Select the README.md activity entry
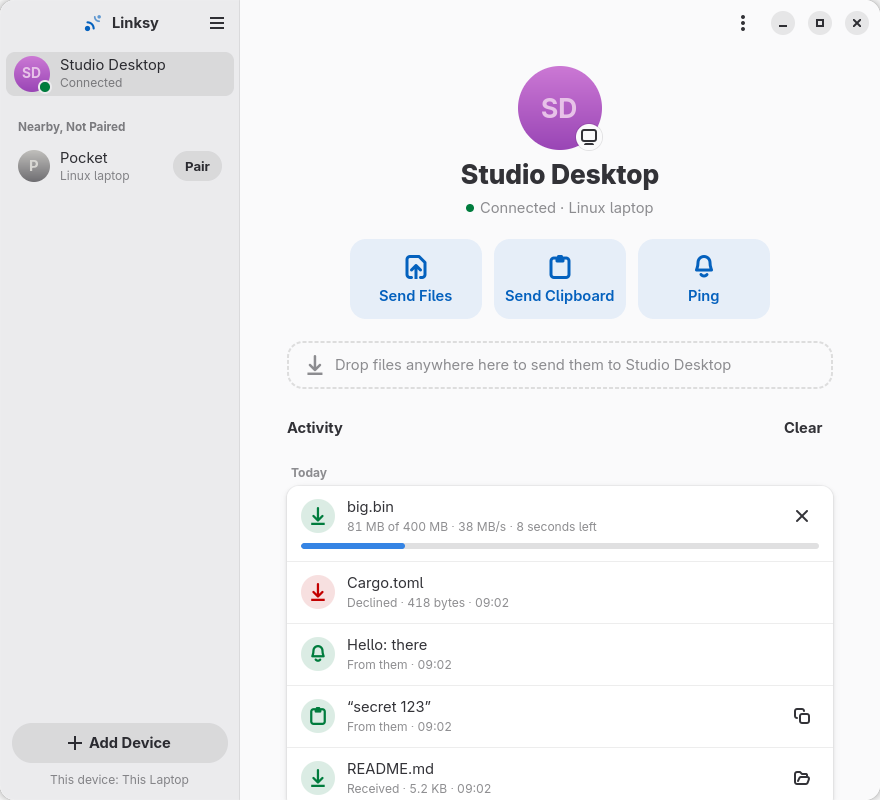This screenshot has width=880, height=800. point(560,774)
